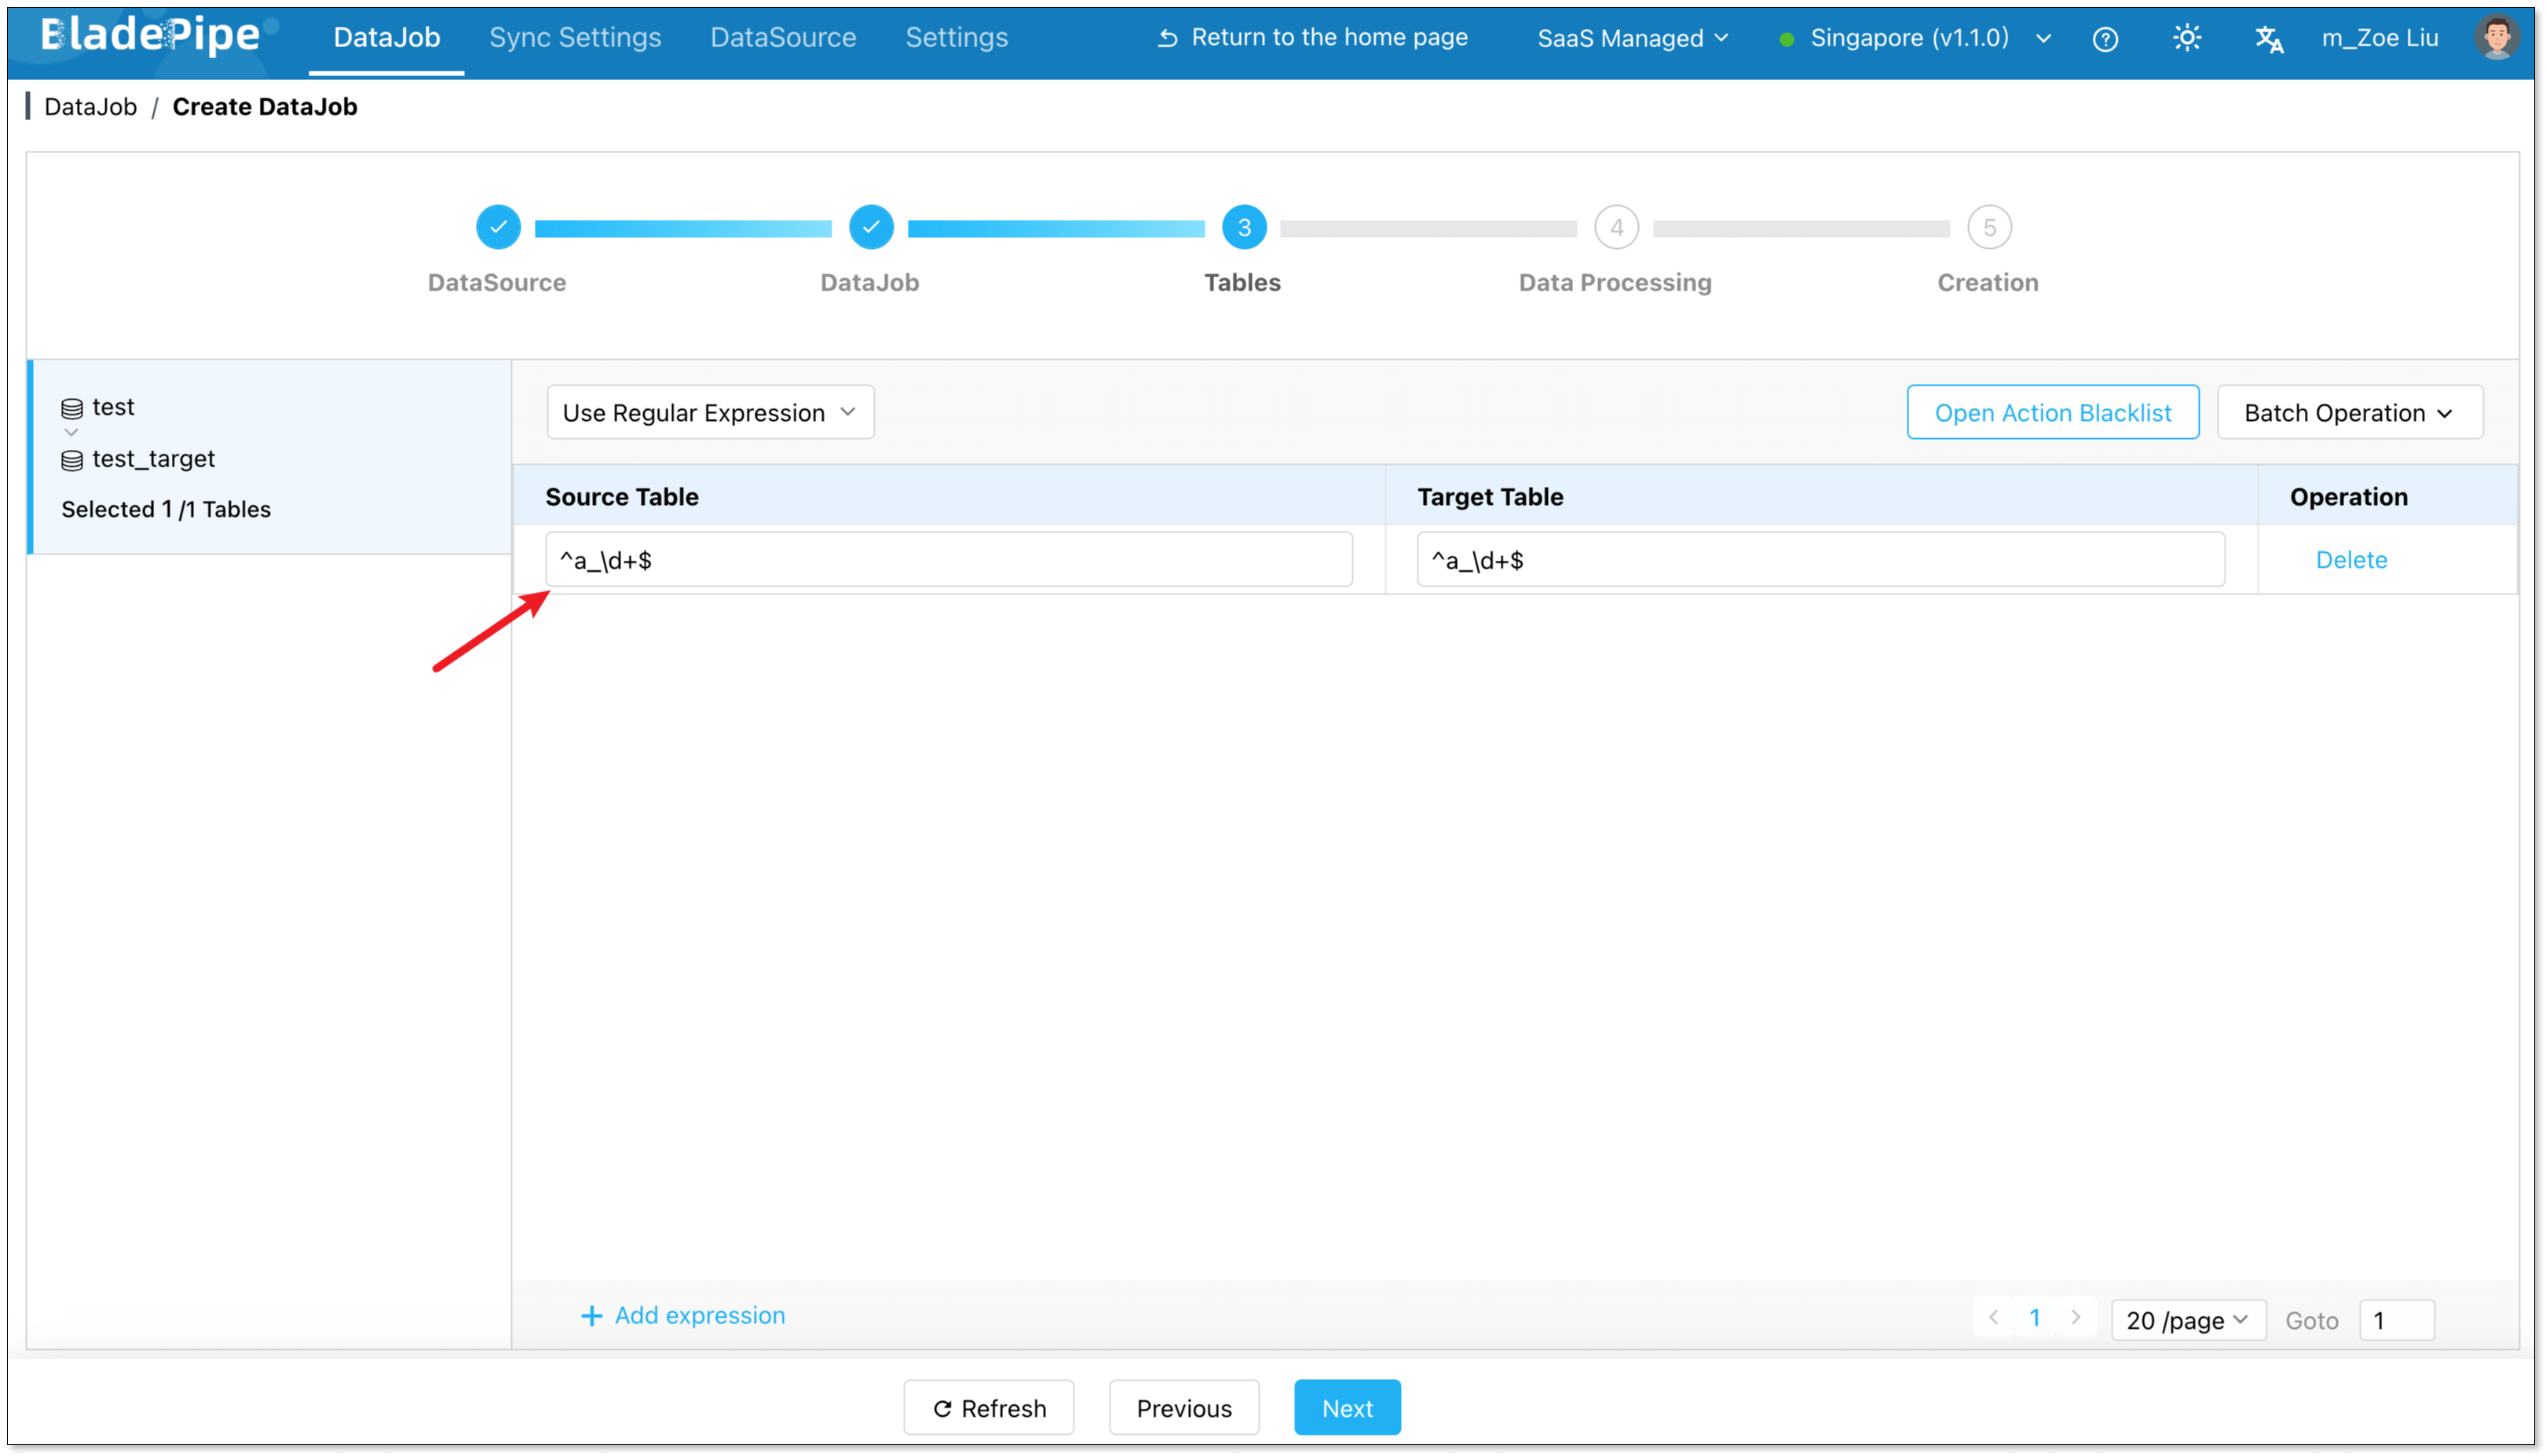Click the test database icon
The width and height of the screenshot is (2546, 1456).
[72, 408]
